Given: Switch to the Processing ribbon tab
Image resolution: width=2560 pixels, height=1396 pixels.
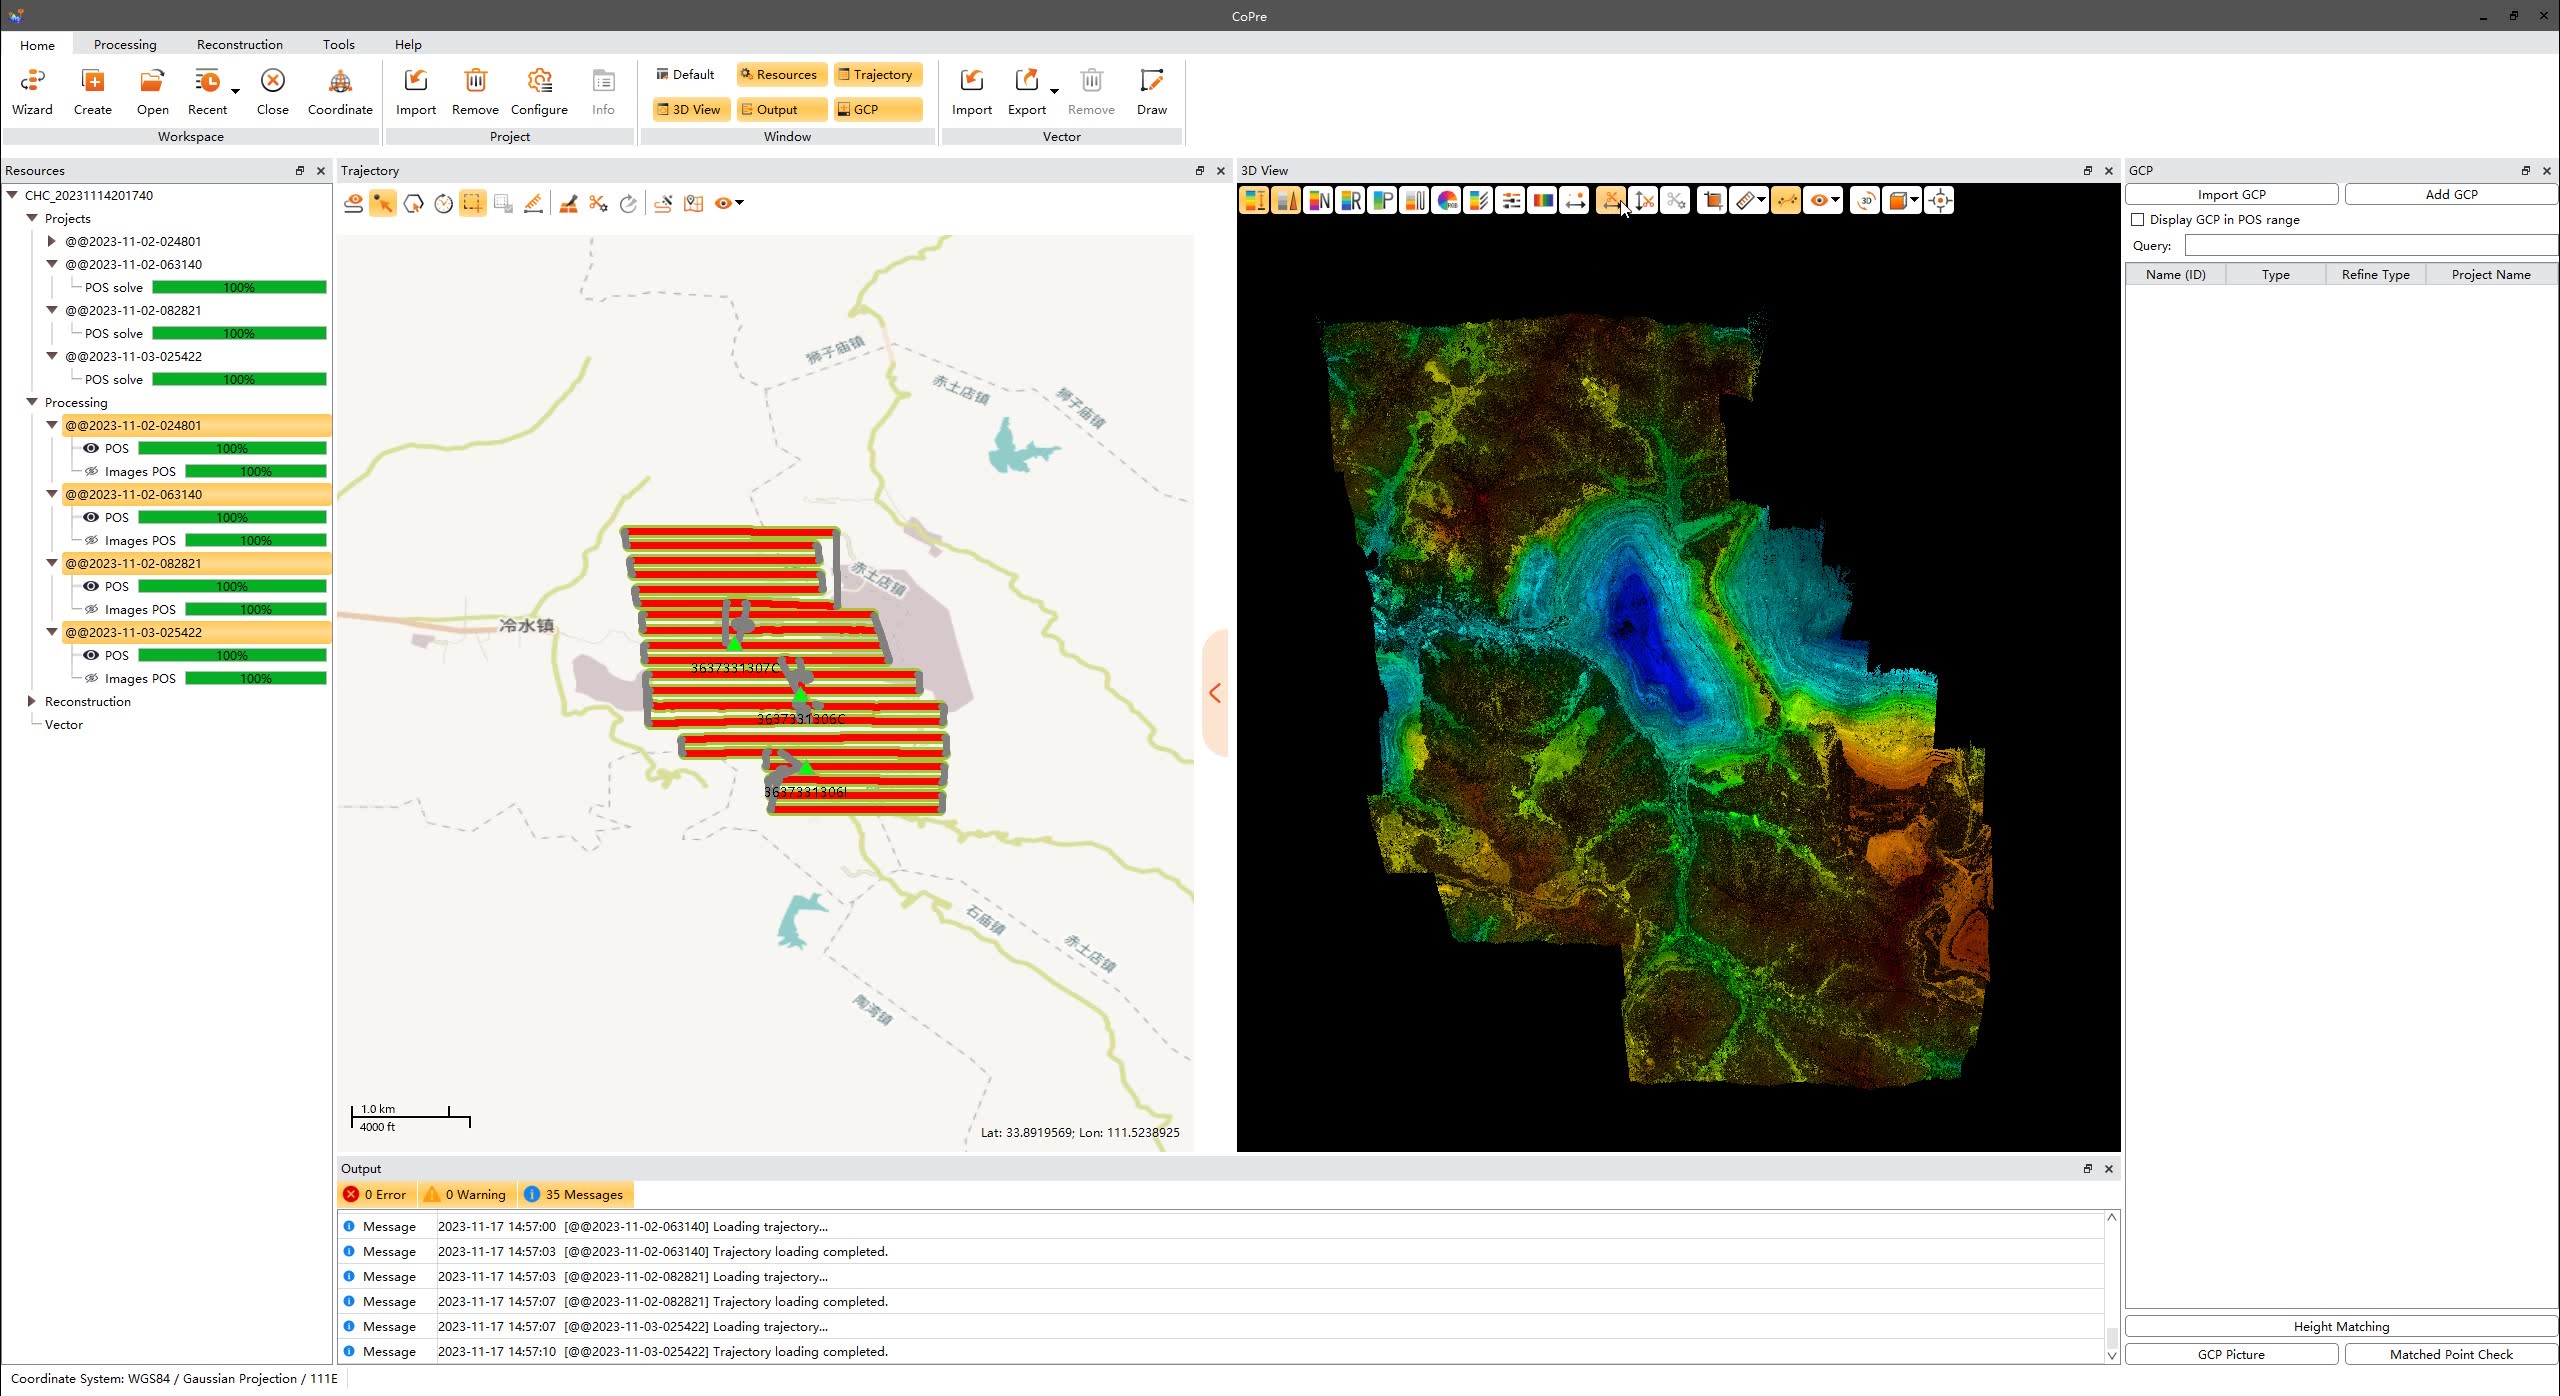Looking at the screenshot, I should [125, 44].
